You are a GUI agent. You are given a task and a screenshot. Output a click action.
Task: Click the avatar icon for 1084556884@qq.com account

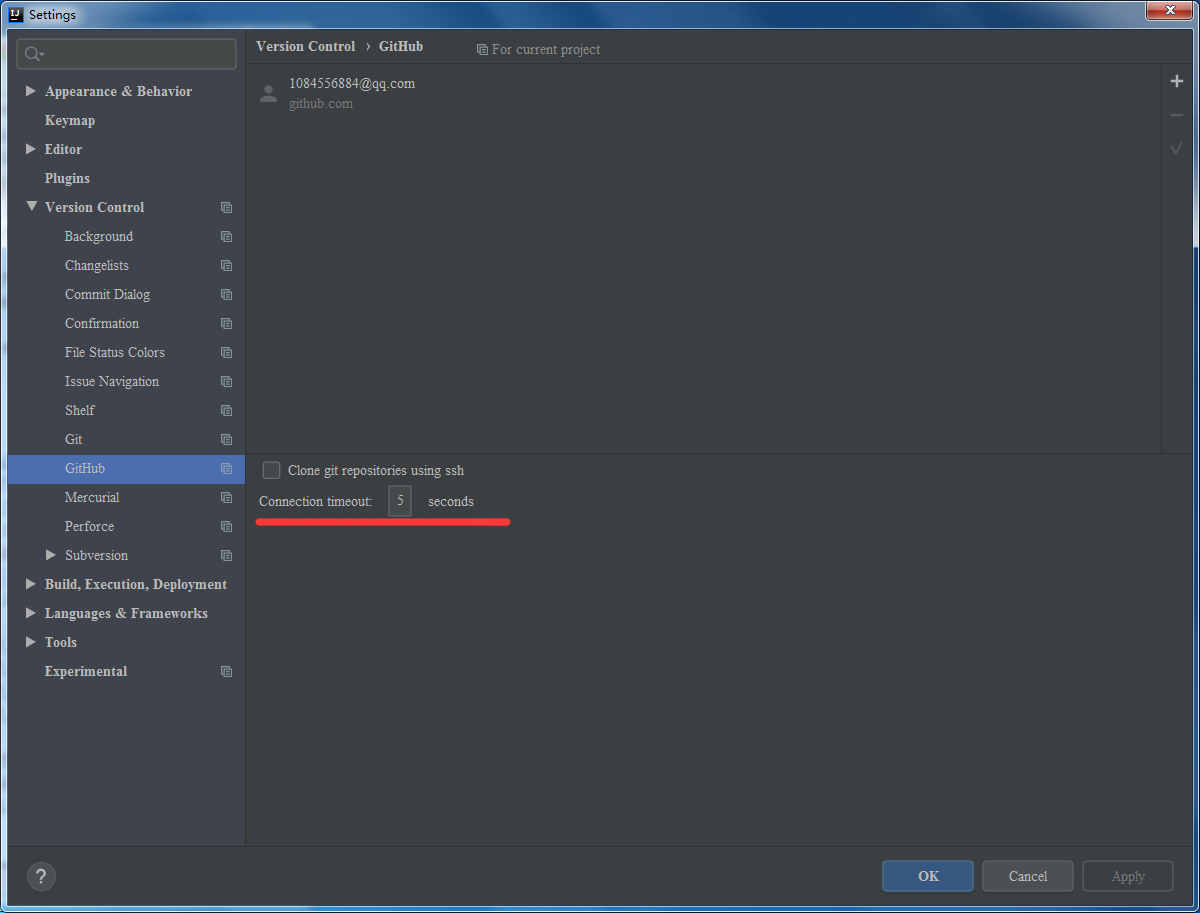pyautogui.click(x=268, y=92)
